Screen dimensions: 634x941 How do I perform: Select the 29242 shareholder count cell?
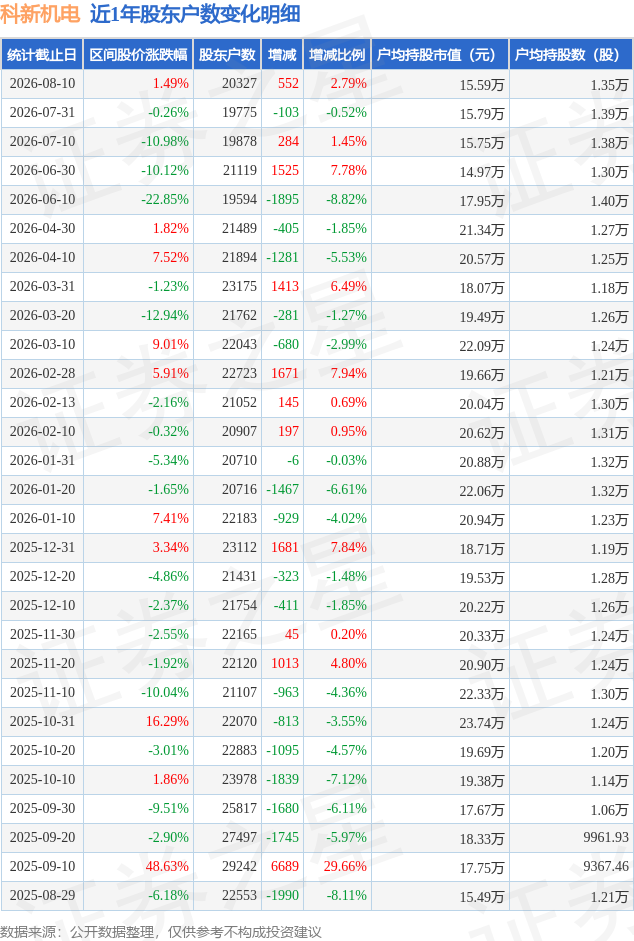(x=239, y=866)
